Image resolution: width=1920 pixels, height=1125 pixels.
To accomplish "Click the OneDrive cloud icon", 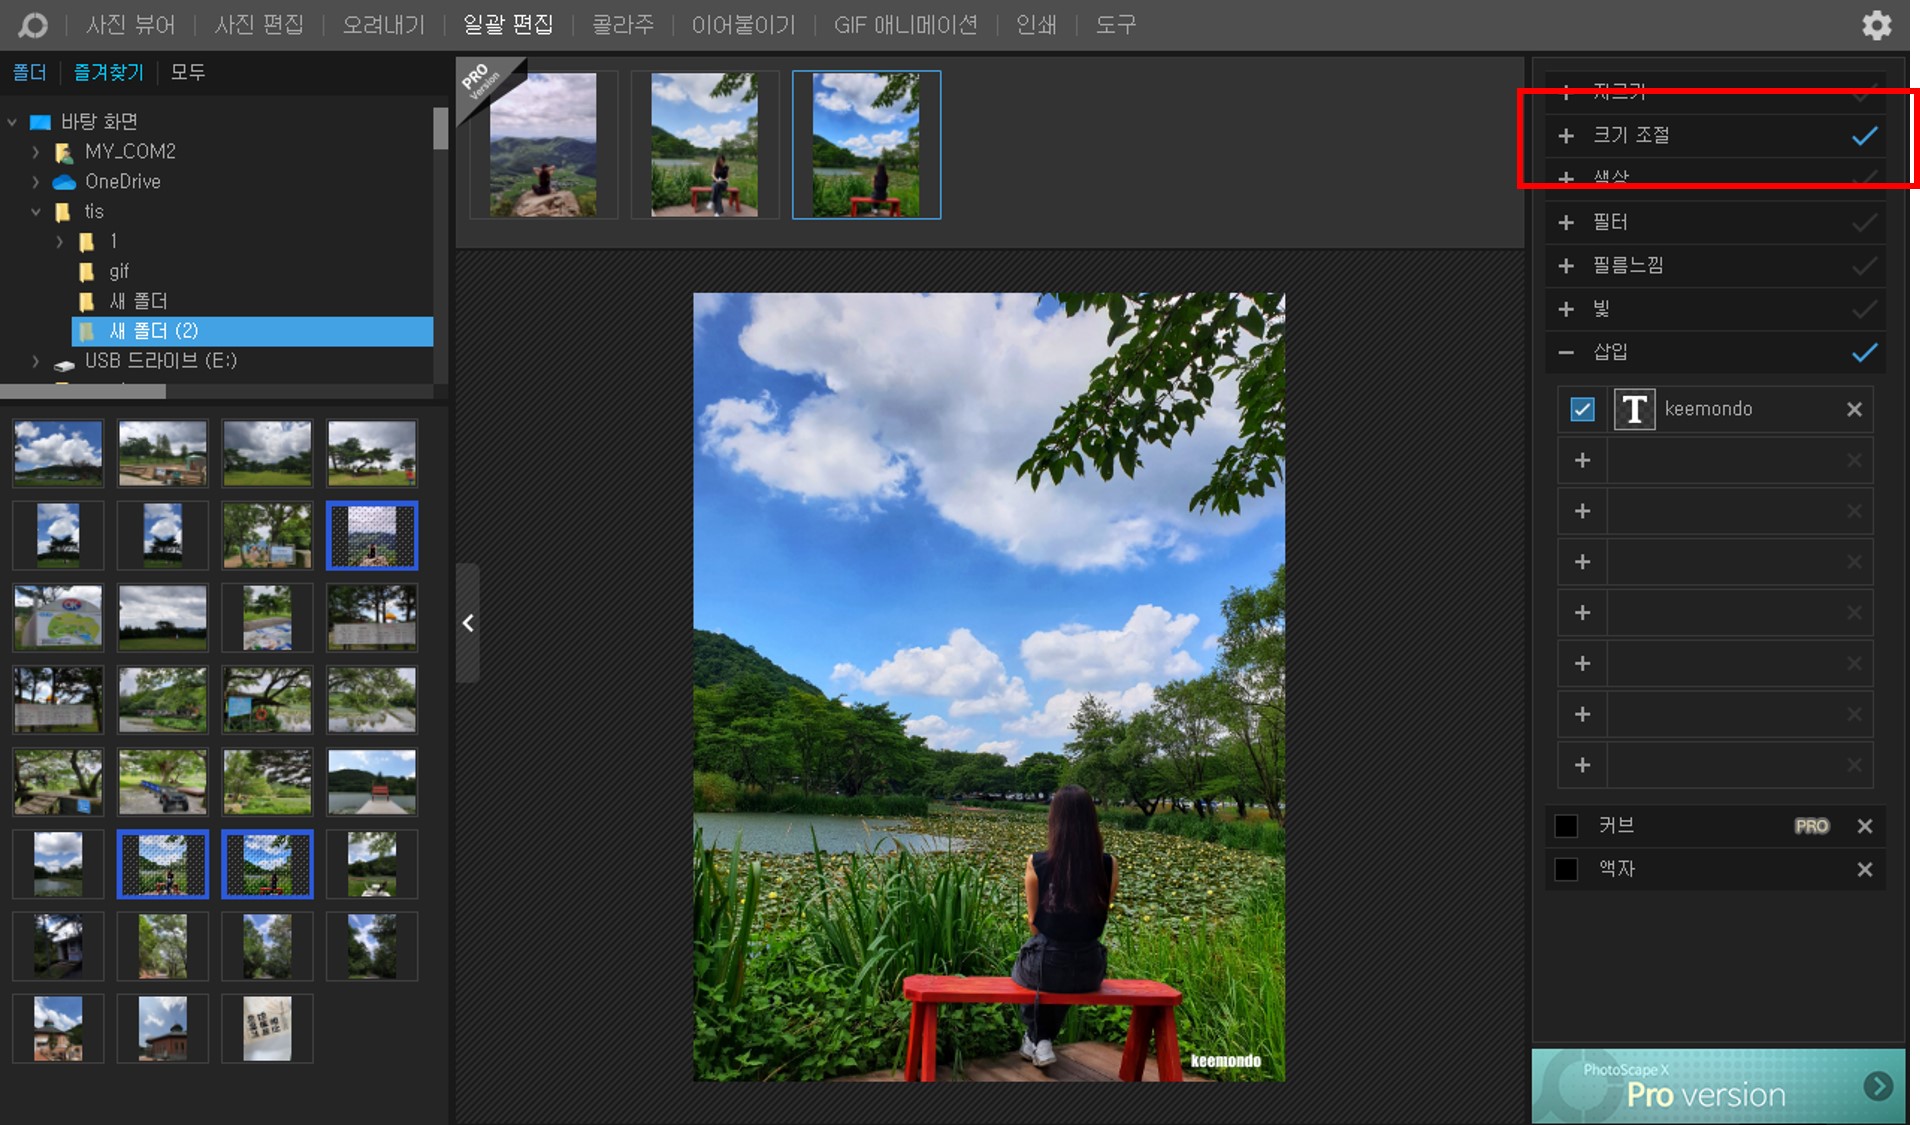I will [x=64, y=182].
